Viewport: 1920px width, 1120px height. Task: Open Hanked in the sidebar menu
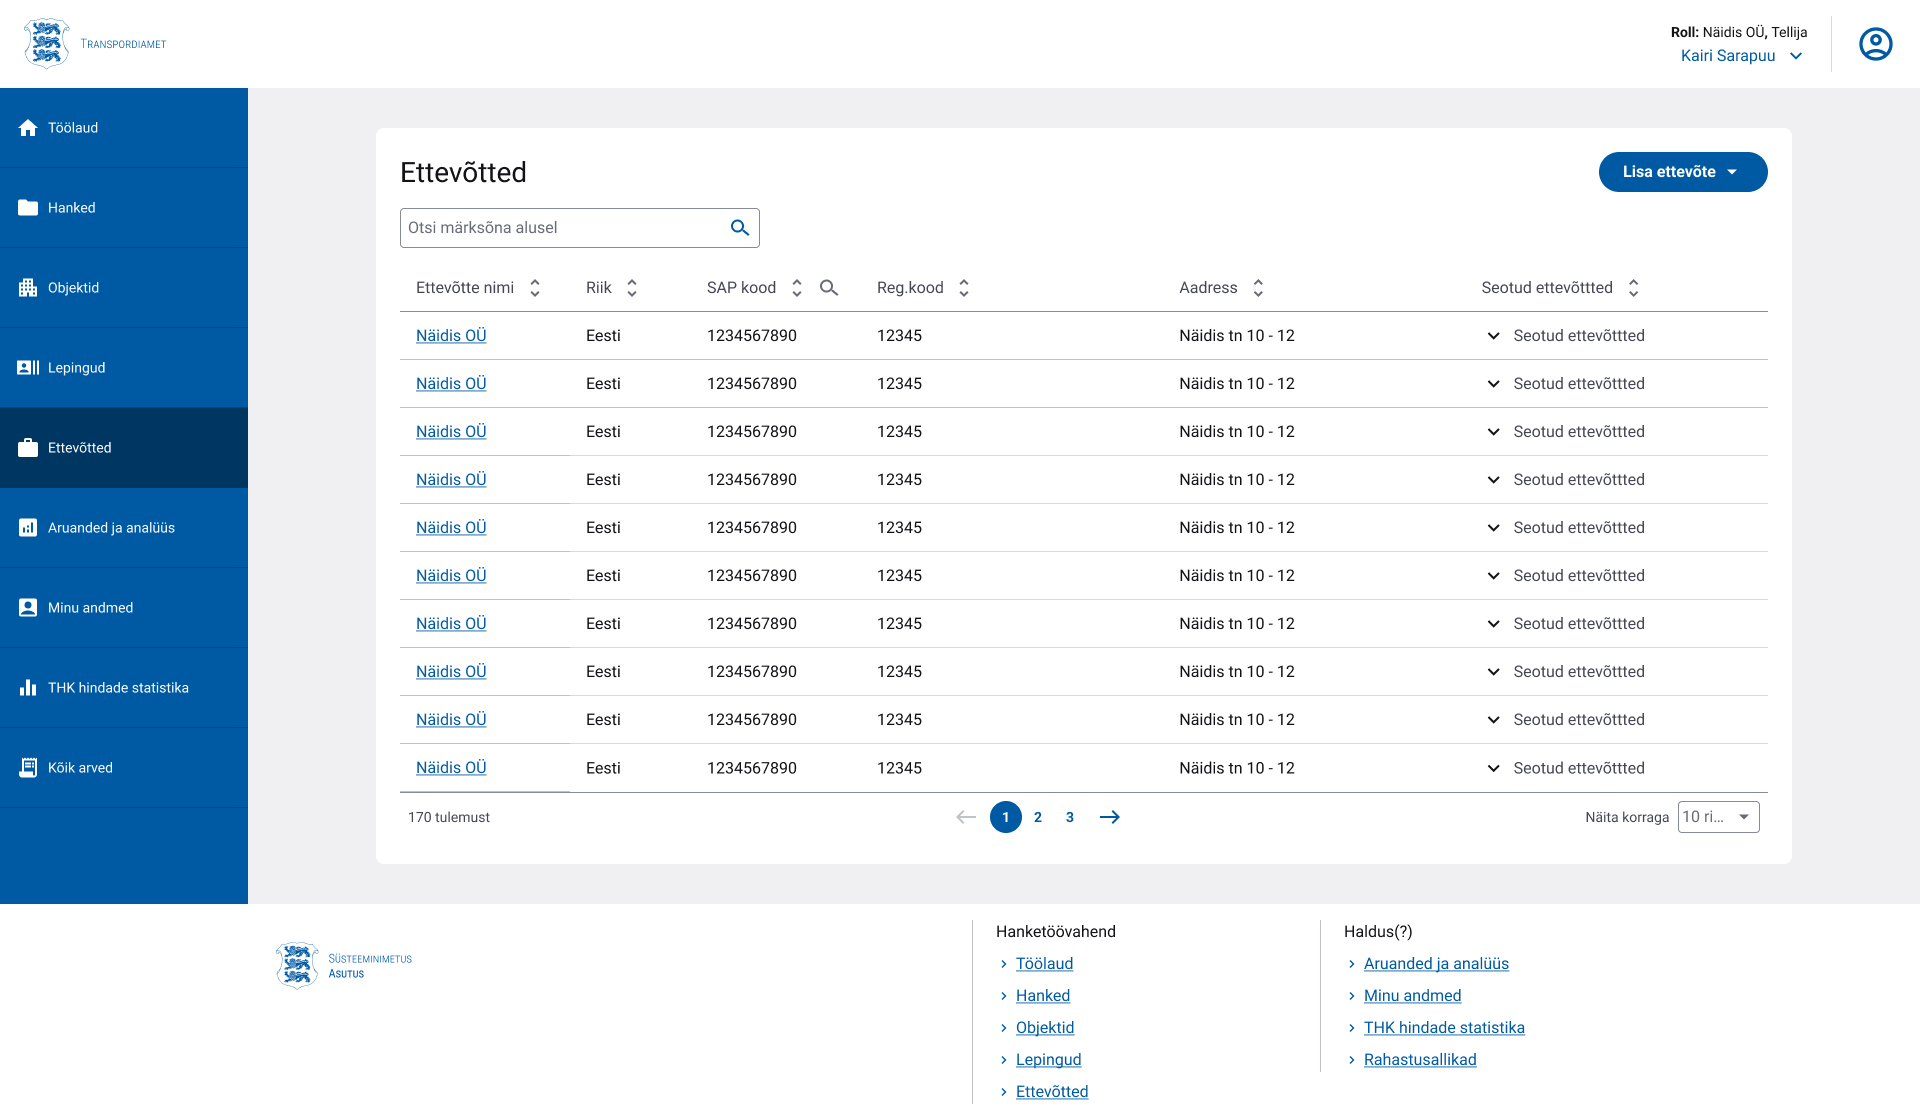point(72,208)
